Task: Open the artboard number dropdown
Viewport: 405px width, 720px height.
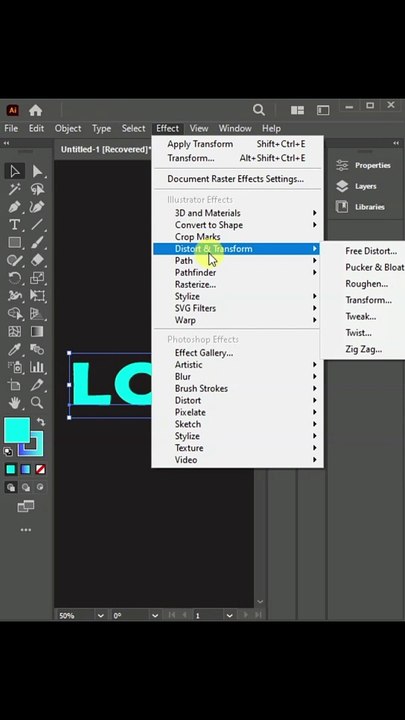Action: (229, 615)
